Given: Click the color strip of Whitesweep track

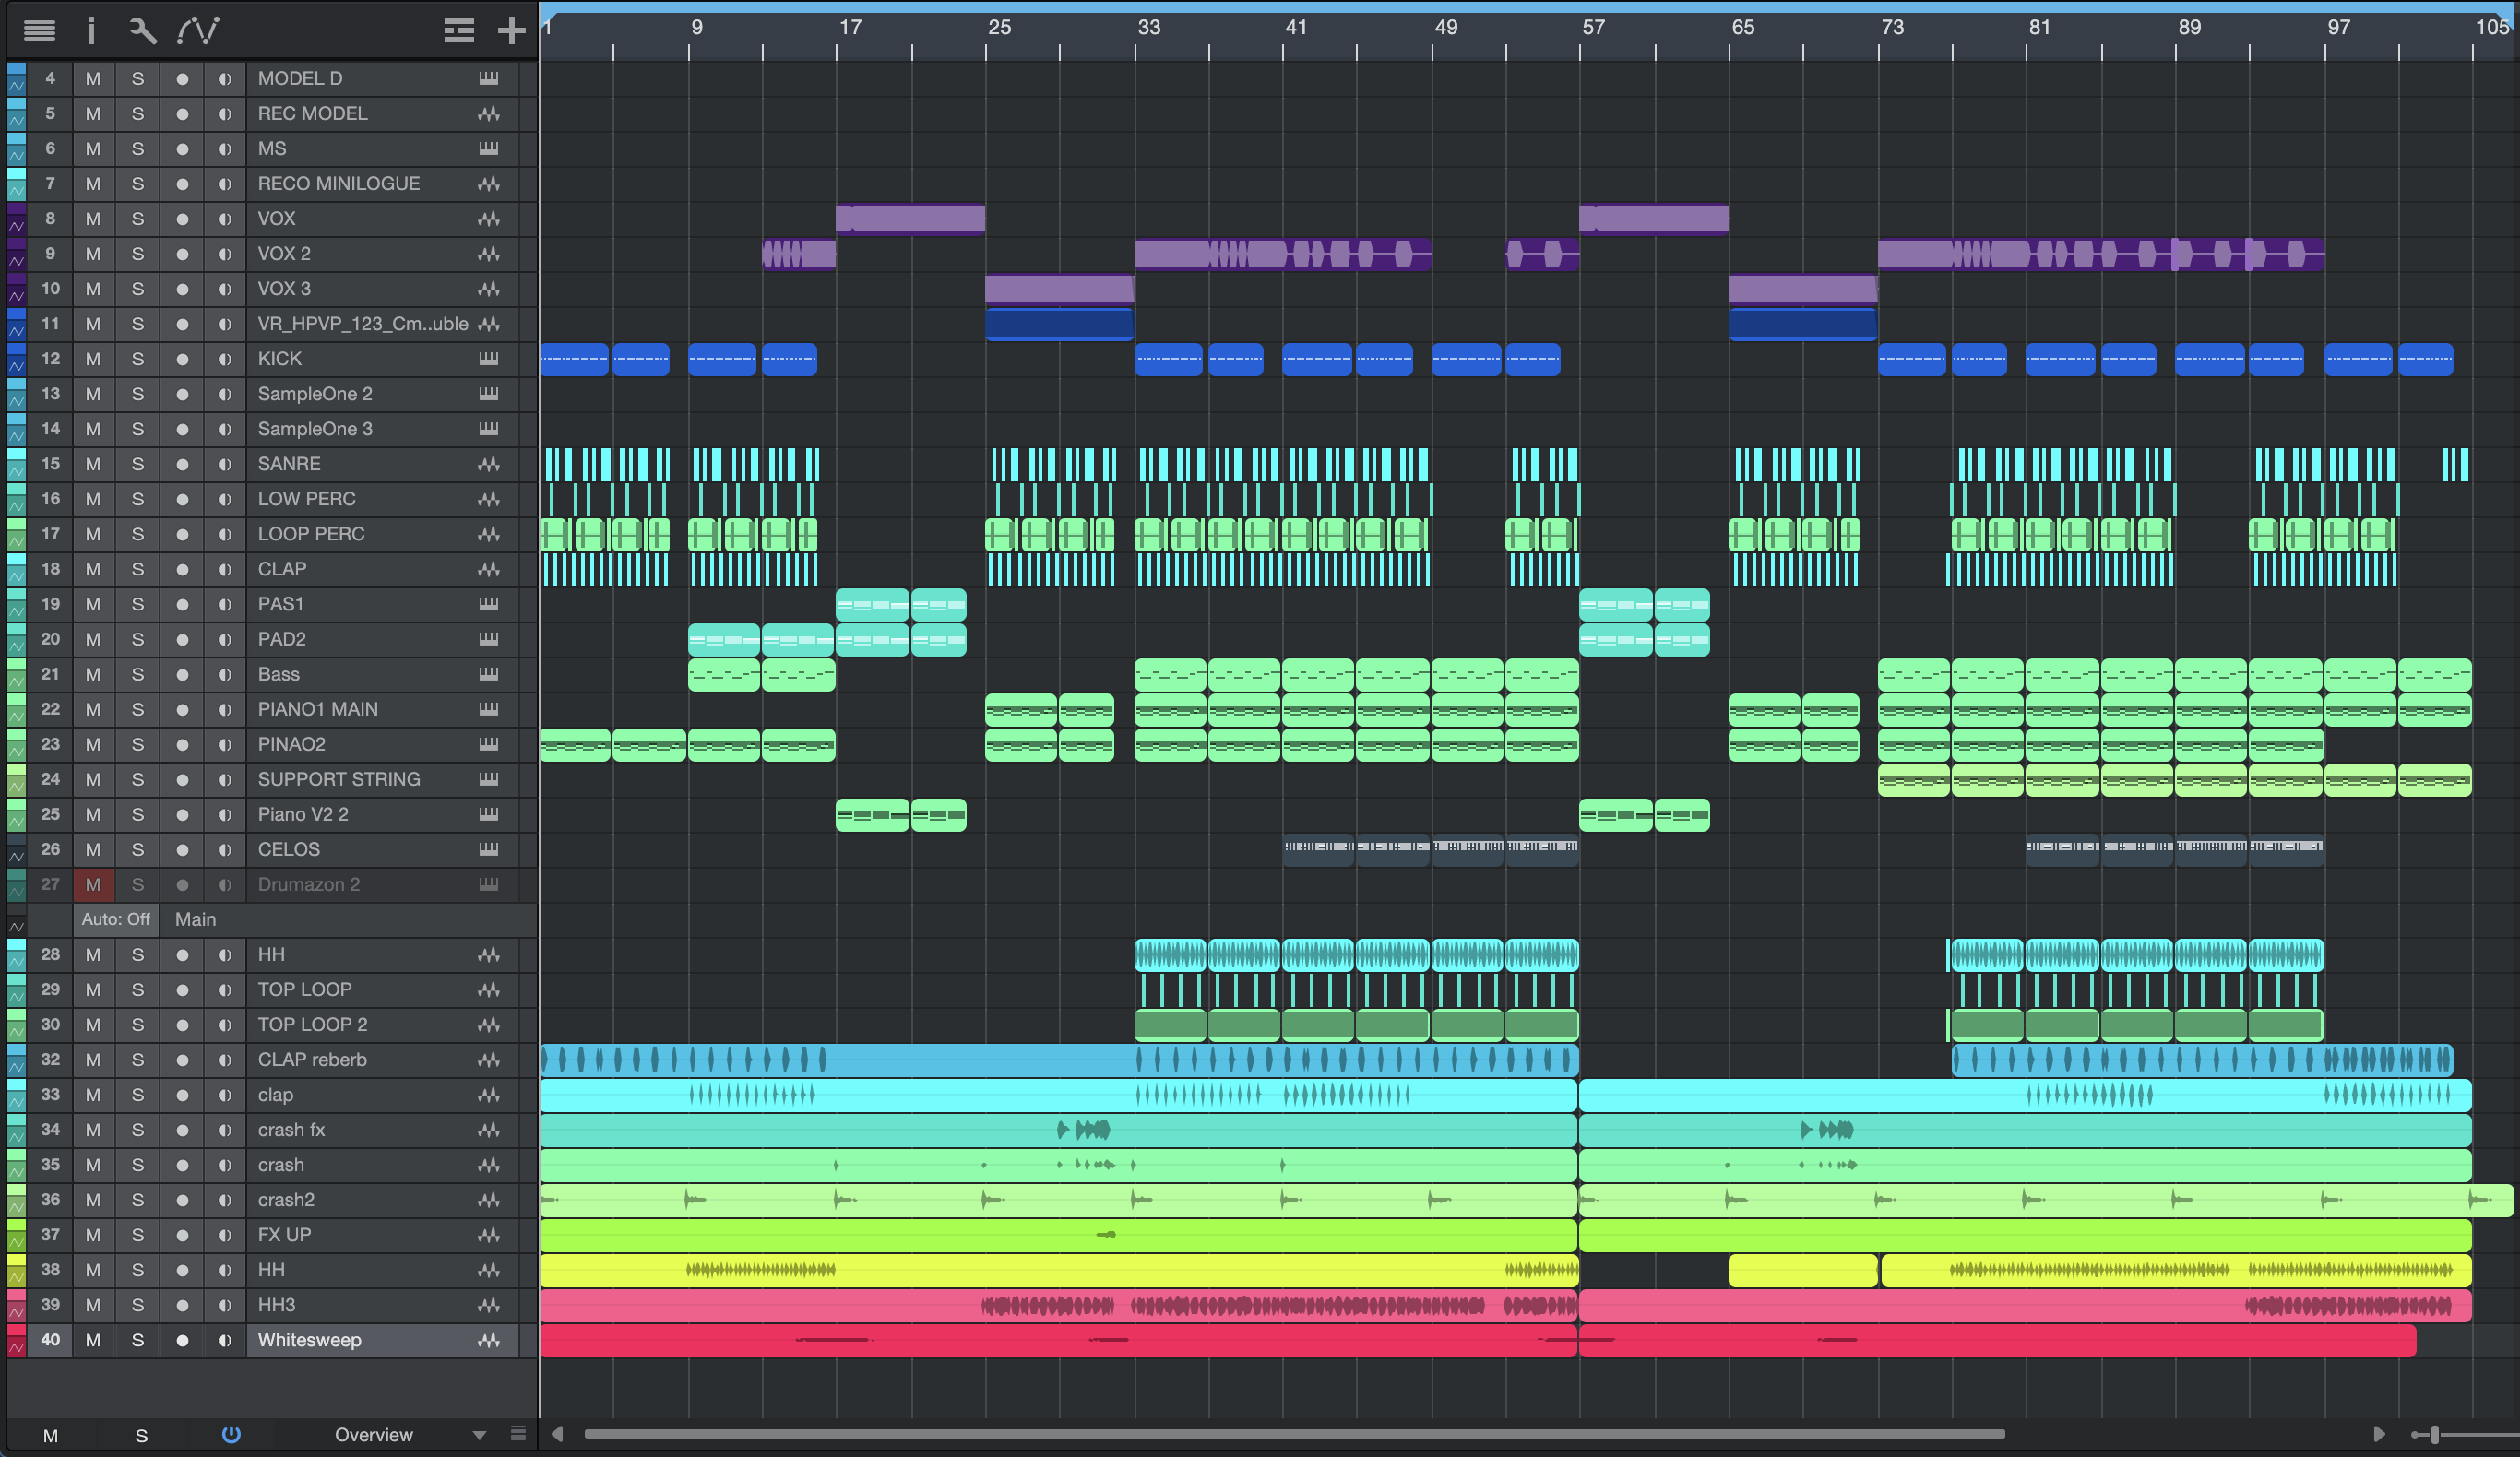Looking at the screenshot, I should (16, 1340).
